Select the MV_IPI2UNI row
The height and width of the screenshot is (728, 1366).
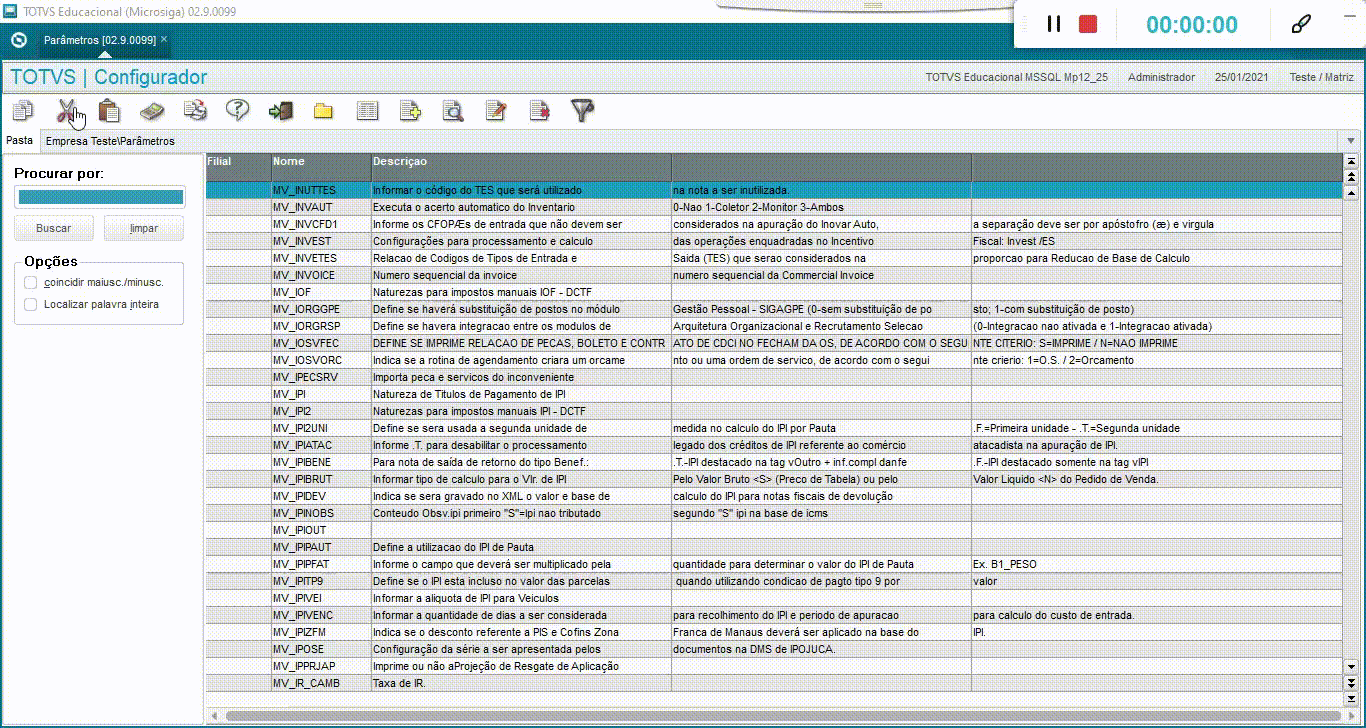pos(773,428)
